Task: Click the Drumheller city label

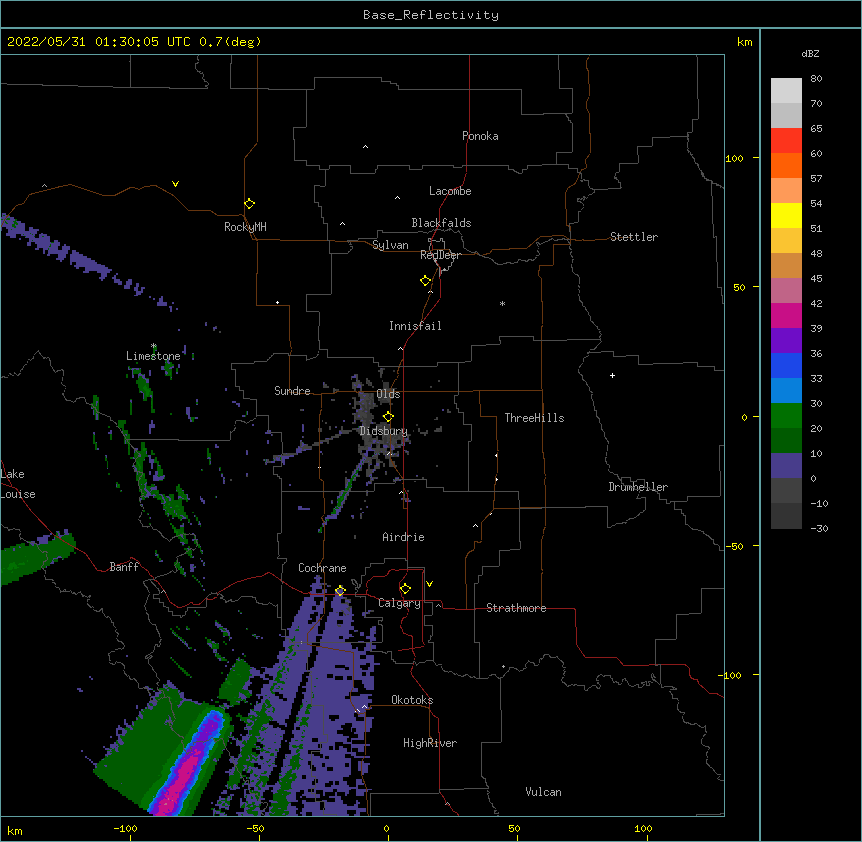Action: click(638, 487)
